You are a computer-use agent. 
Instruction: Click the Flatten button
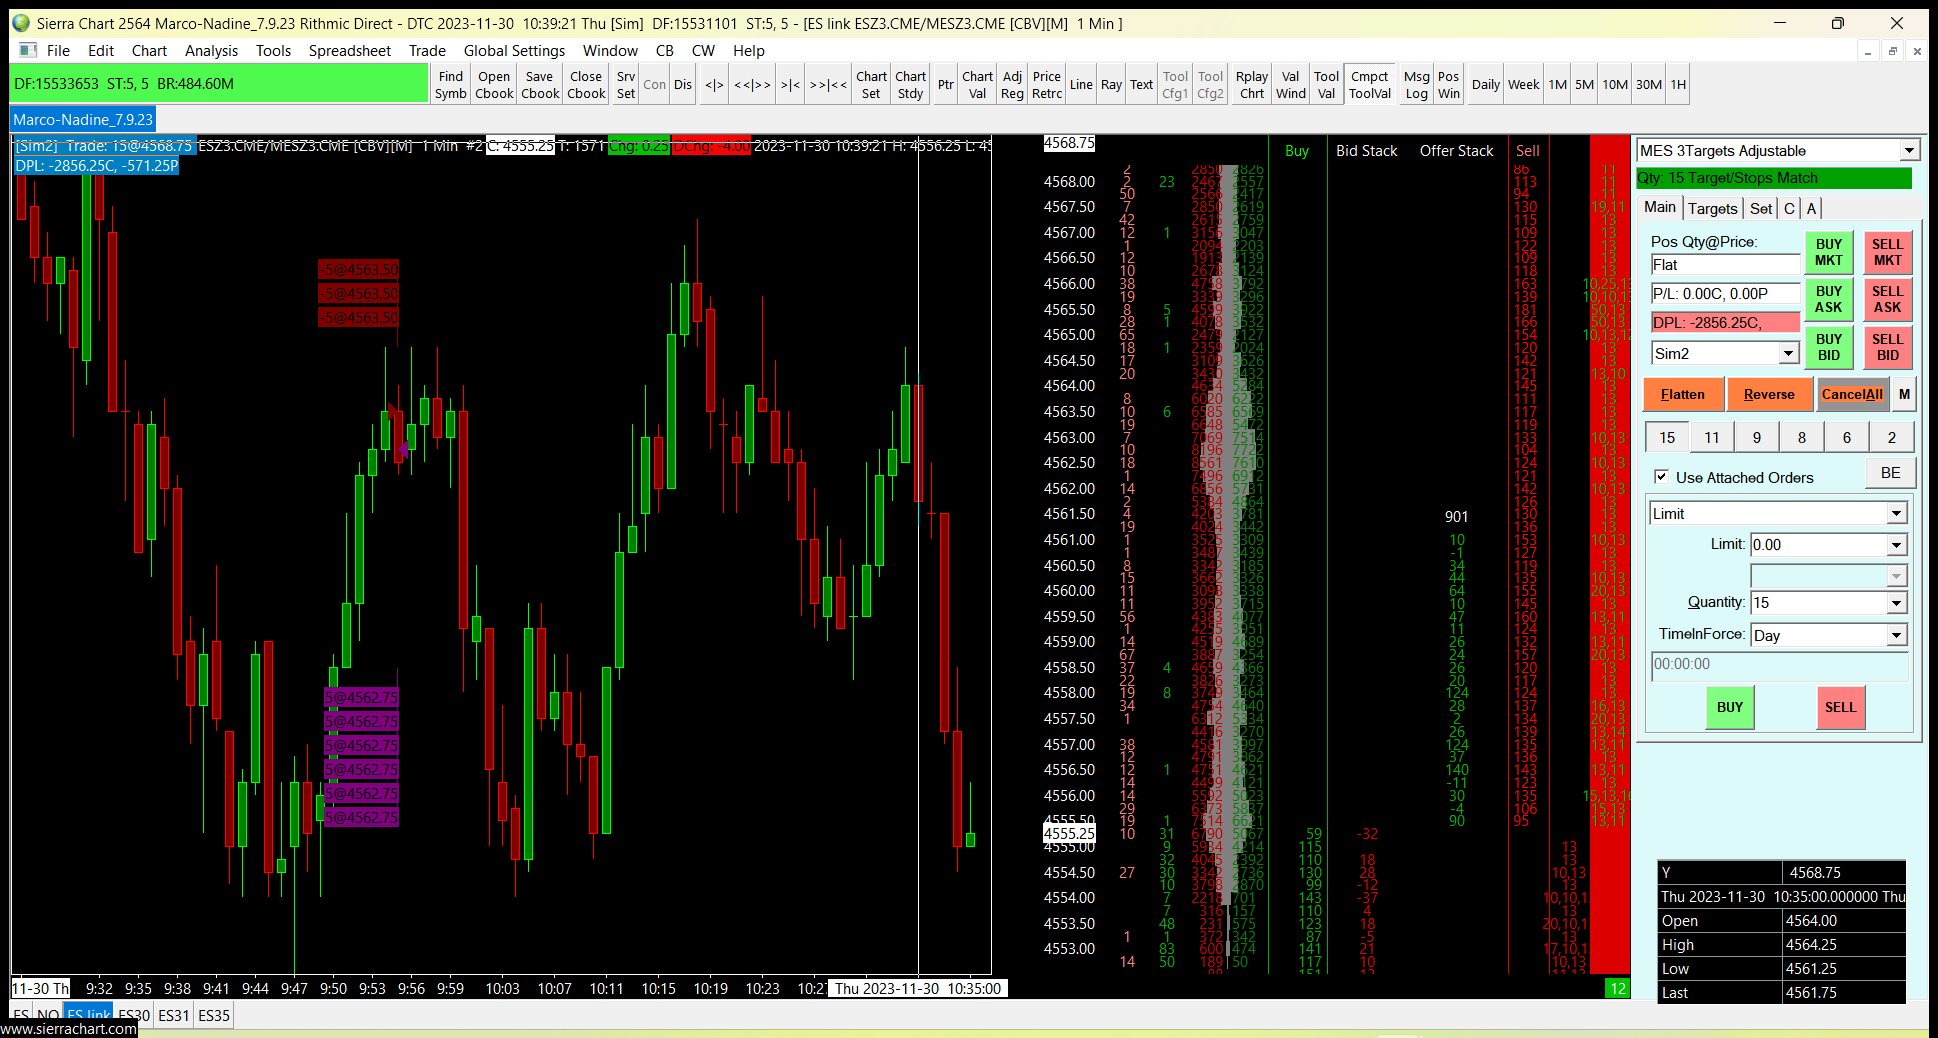tap(1683, 394)
